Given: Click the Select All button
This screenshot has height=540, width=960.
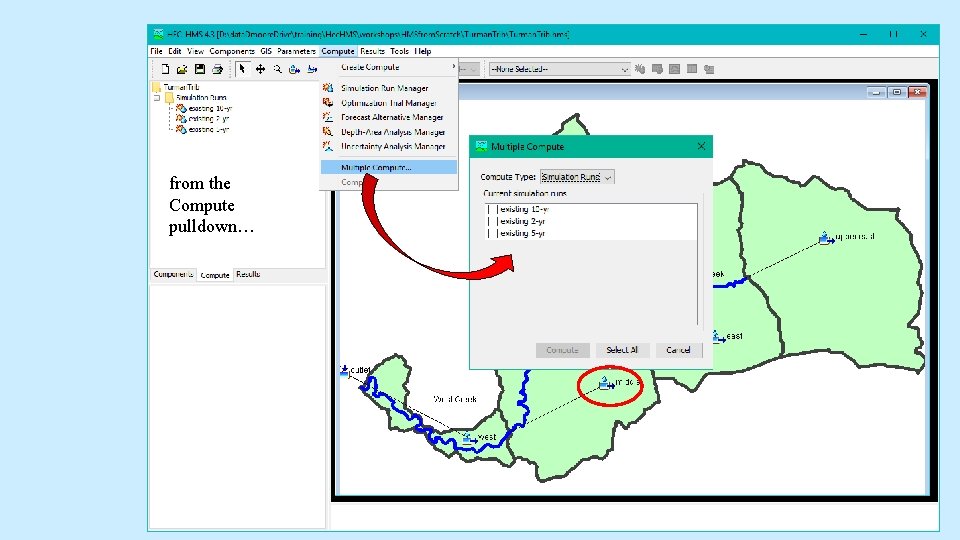Looking at the screenshot, I should [622, 350].
